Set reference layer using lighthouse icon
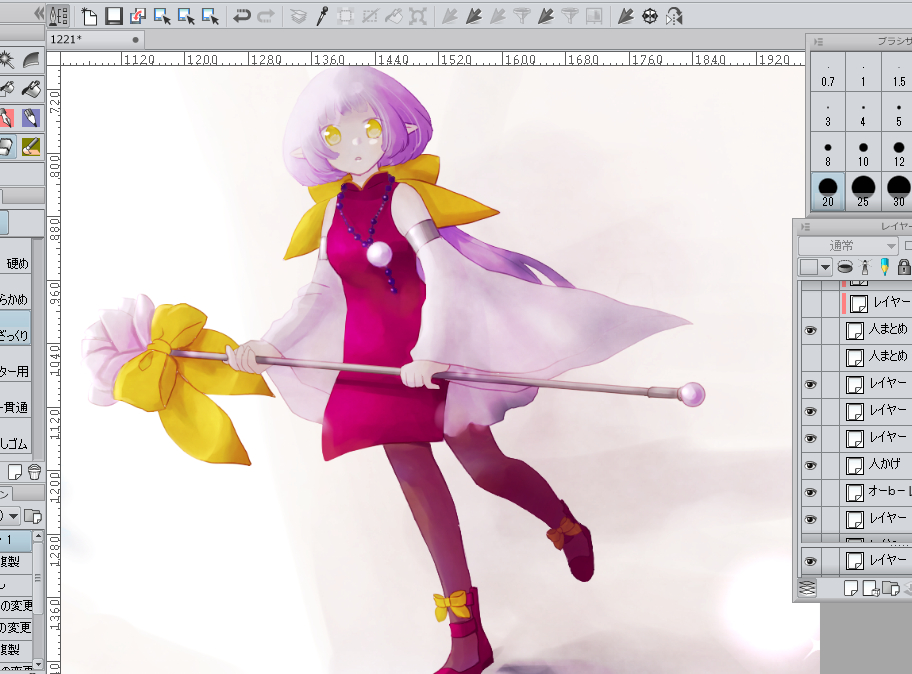This screenshot has height=674, width=912. tap(865, 267)
